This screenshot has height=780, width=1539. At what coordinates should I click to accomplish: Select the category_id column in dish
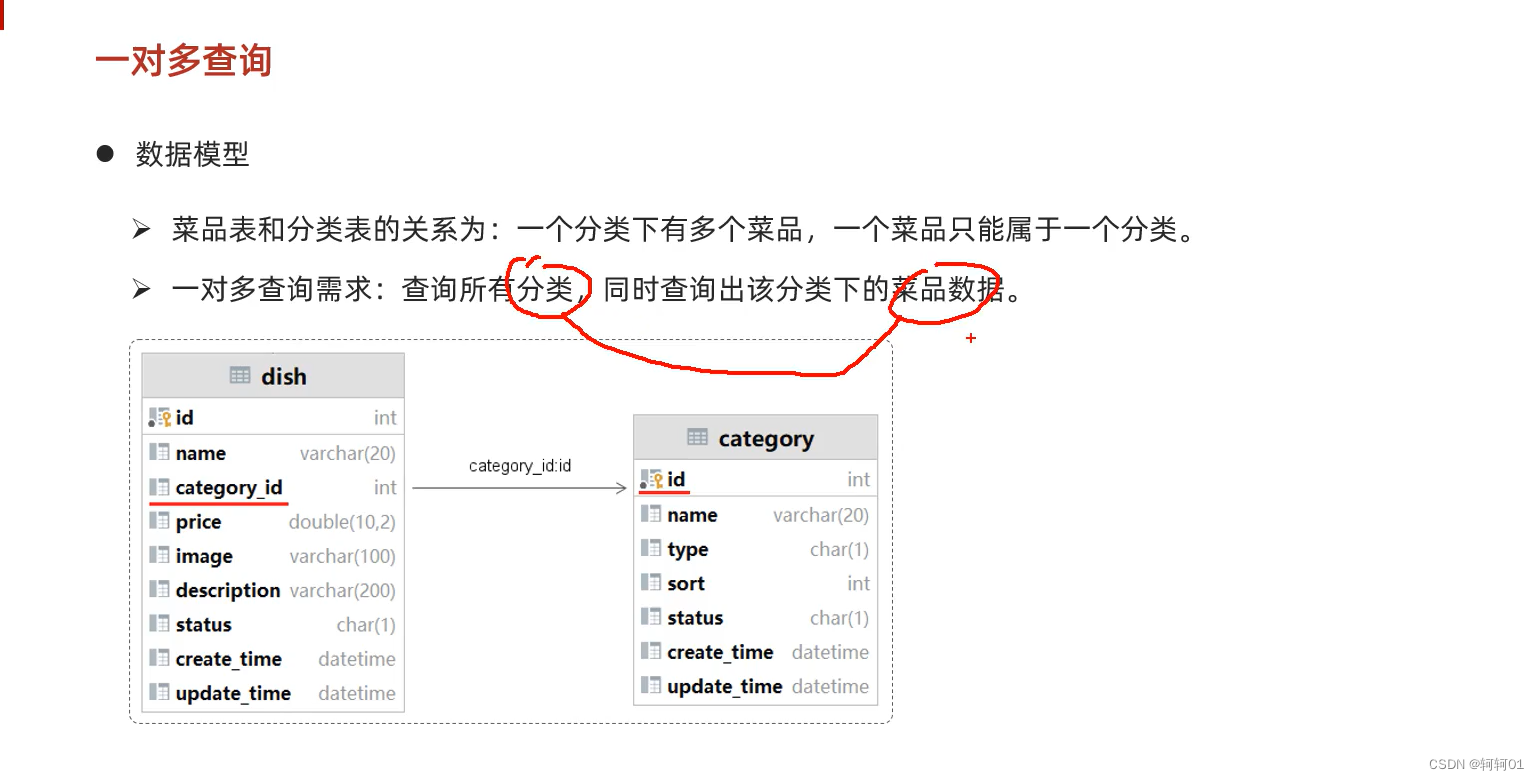[229, 488]
